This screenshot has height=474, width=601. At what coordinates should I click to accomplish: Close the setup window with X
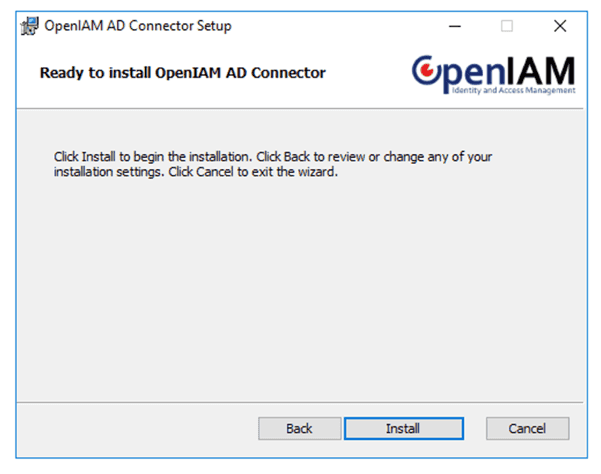[559, 26]
